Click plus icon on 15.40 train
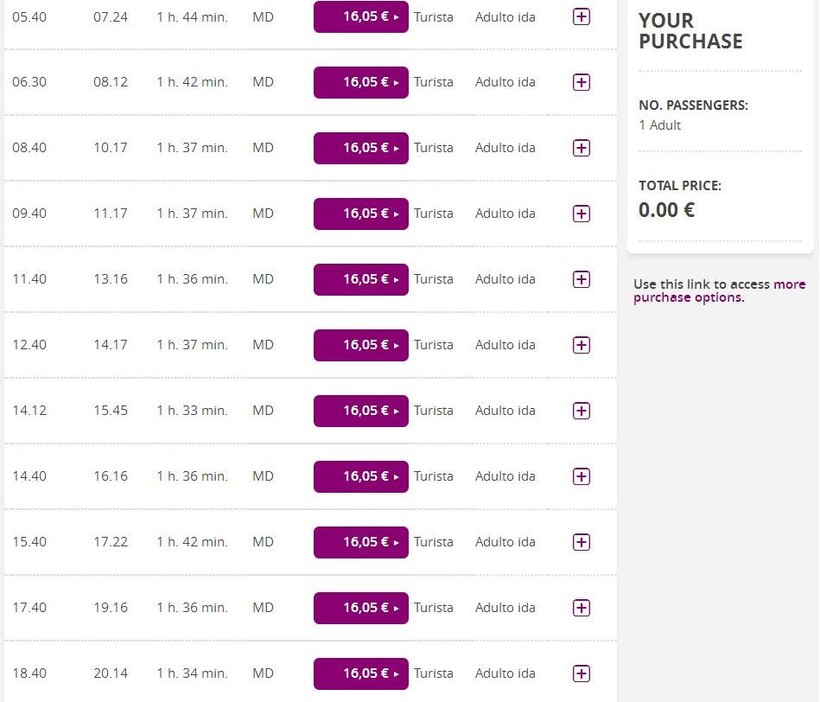This screenshot has width=820, height=702. pyautogui.click(x=581, y=542)
